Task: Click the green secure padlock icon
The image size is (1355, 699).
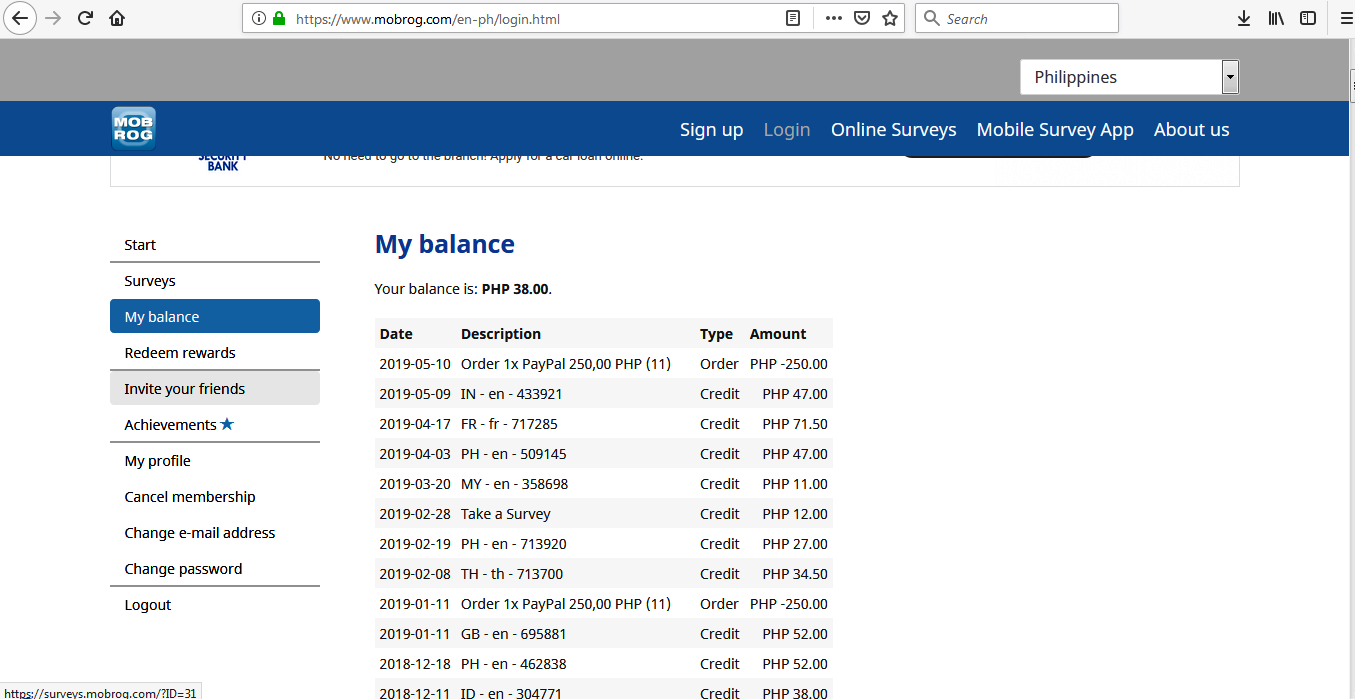Action: pyautogui.click(x=279, y=18)
